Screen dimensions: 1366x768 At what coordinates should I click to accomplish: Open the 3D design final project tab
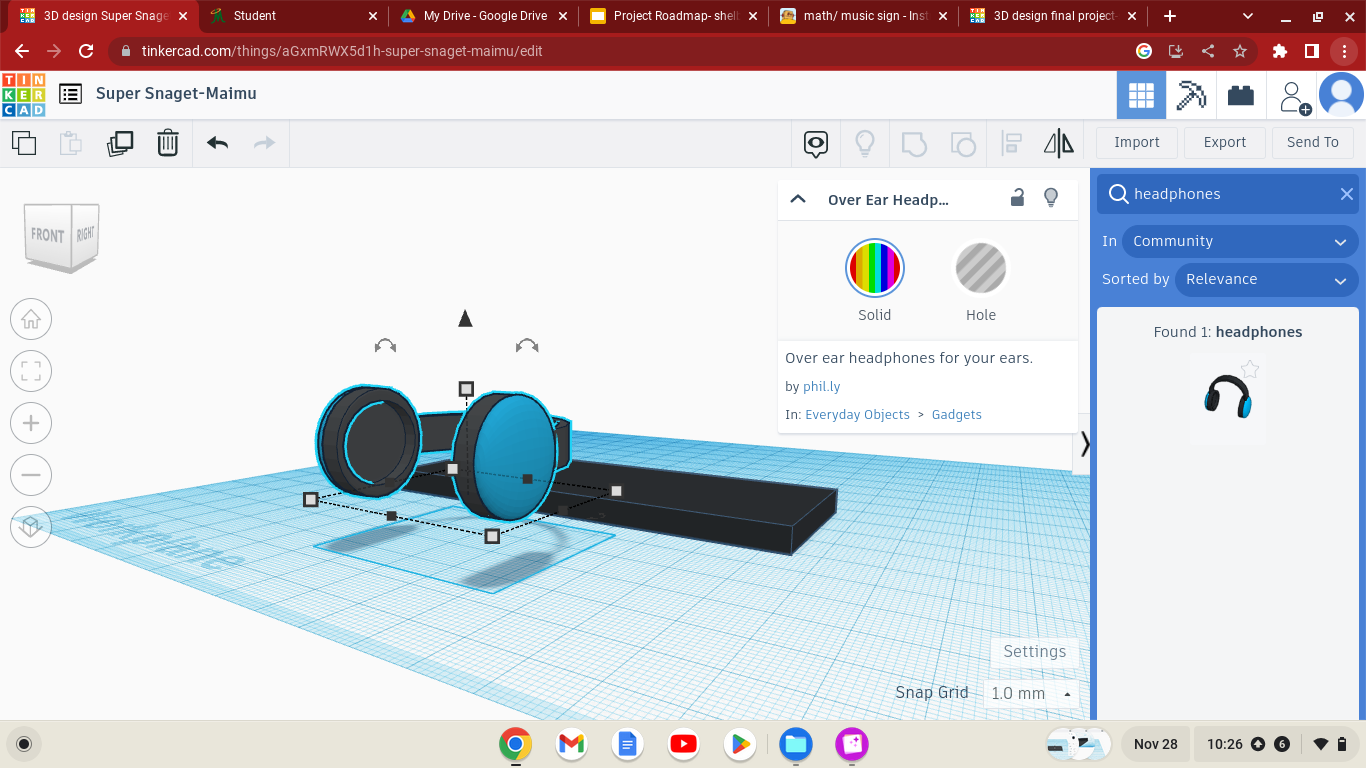coord(1050,16)
